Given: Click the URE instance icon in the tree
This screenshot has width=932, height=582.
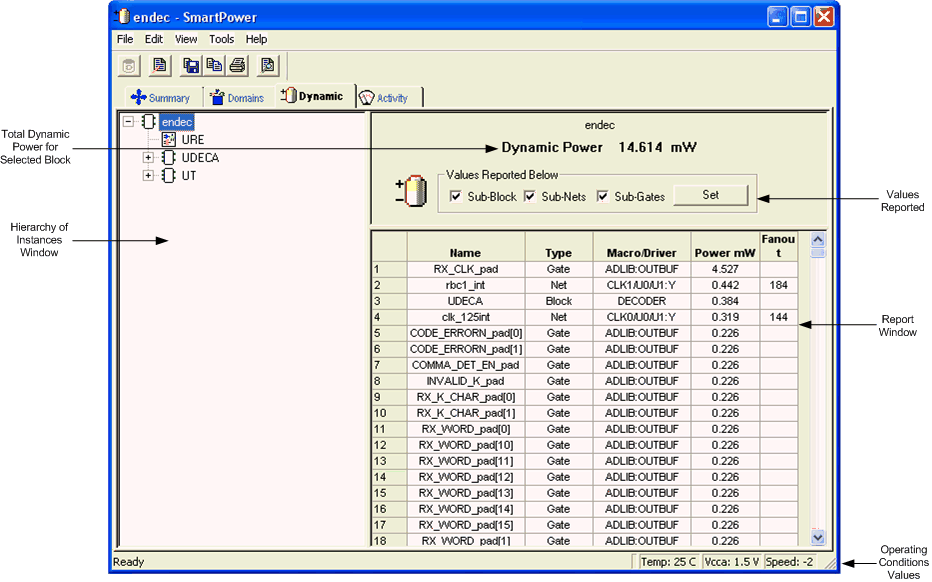Looking at the screenshot, I should (169, 140).
